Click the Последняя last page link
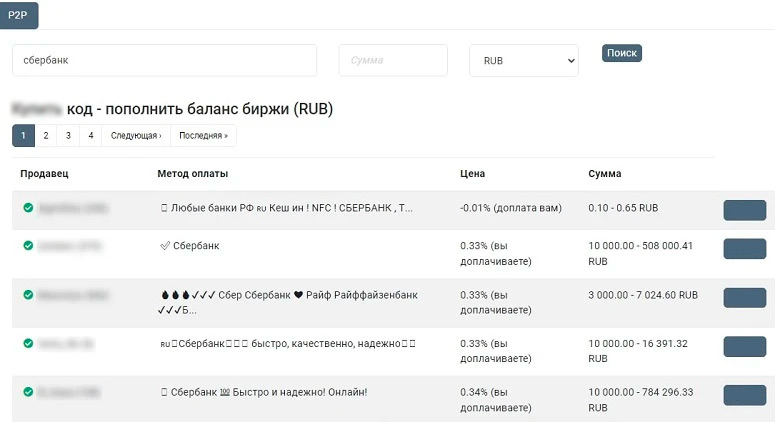775x422 pixels. [203, 136]
